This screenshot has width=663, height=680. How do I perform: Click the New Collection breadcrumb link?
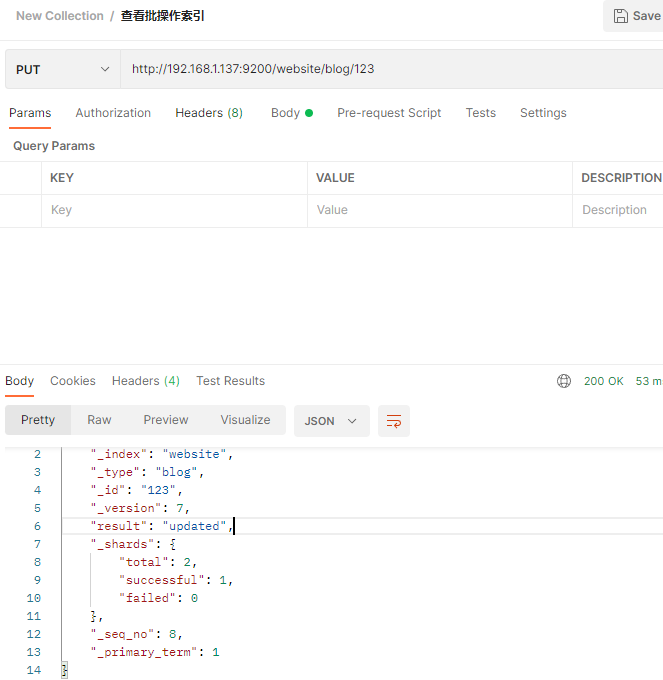60,16
